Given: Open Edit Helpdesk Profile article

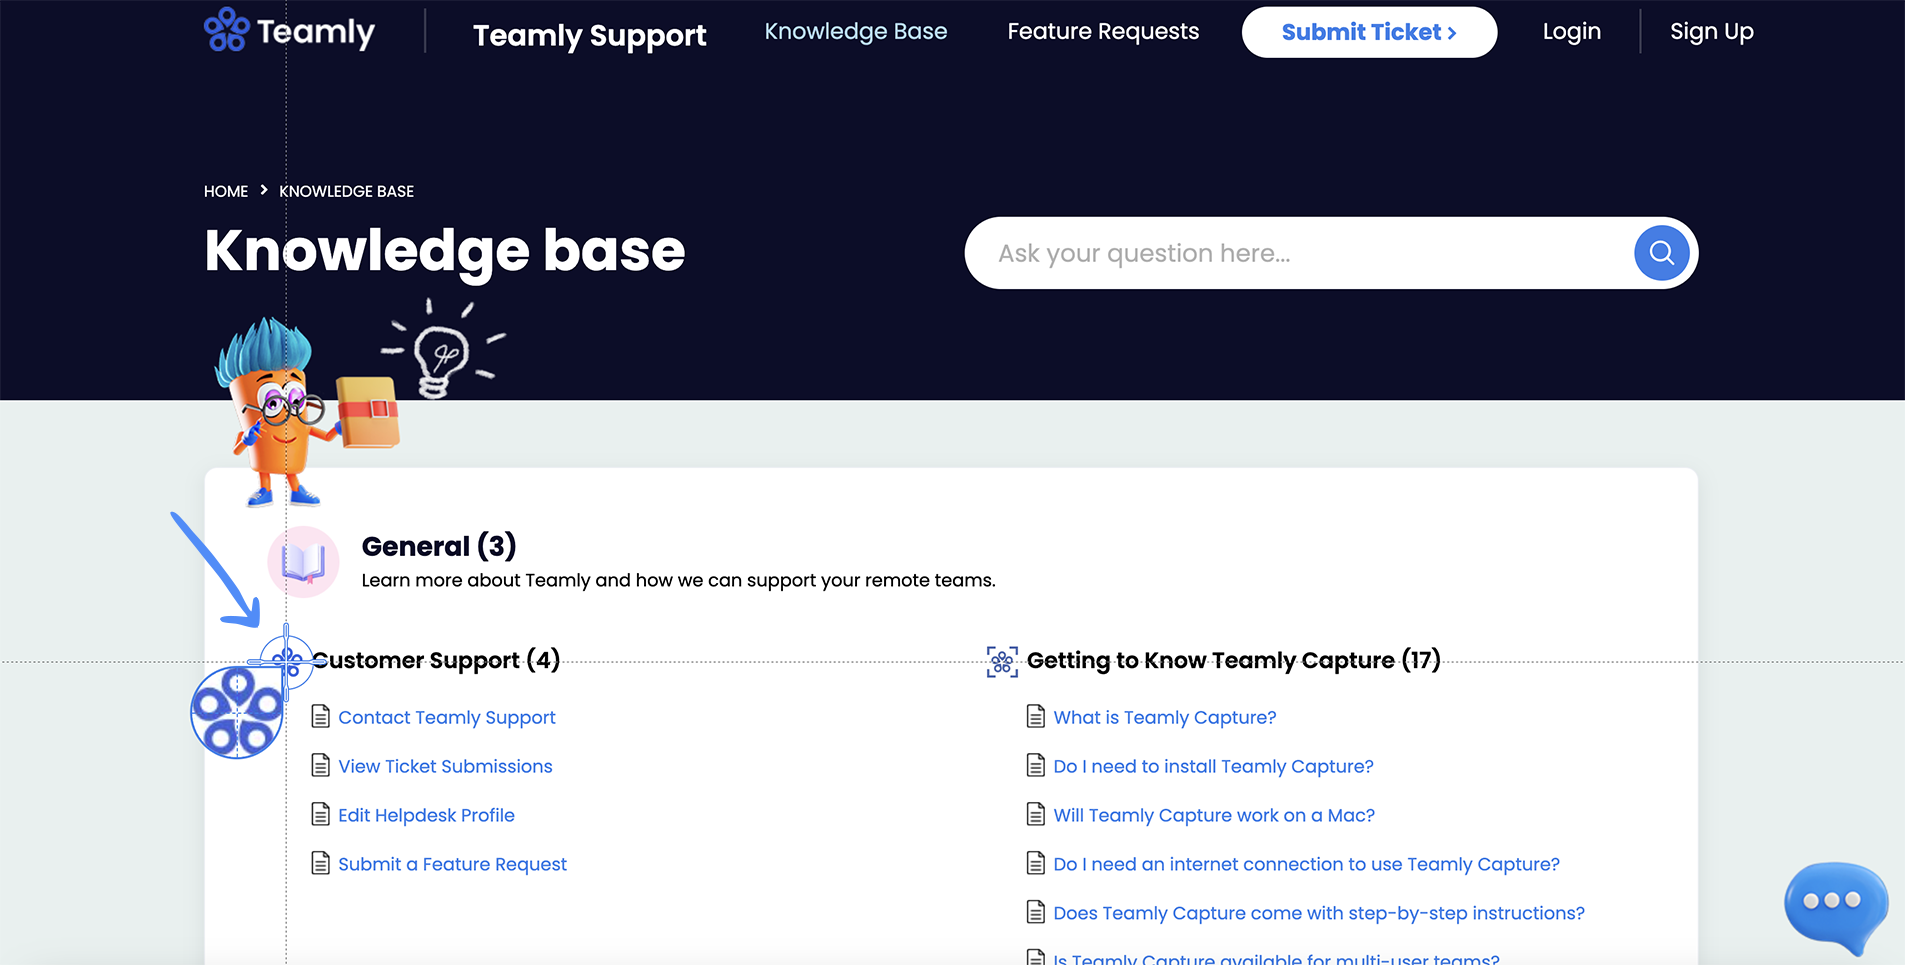Looking at the screenshot, I should pyautogui.click(x=426, y=815).
